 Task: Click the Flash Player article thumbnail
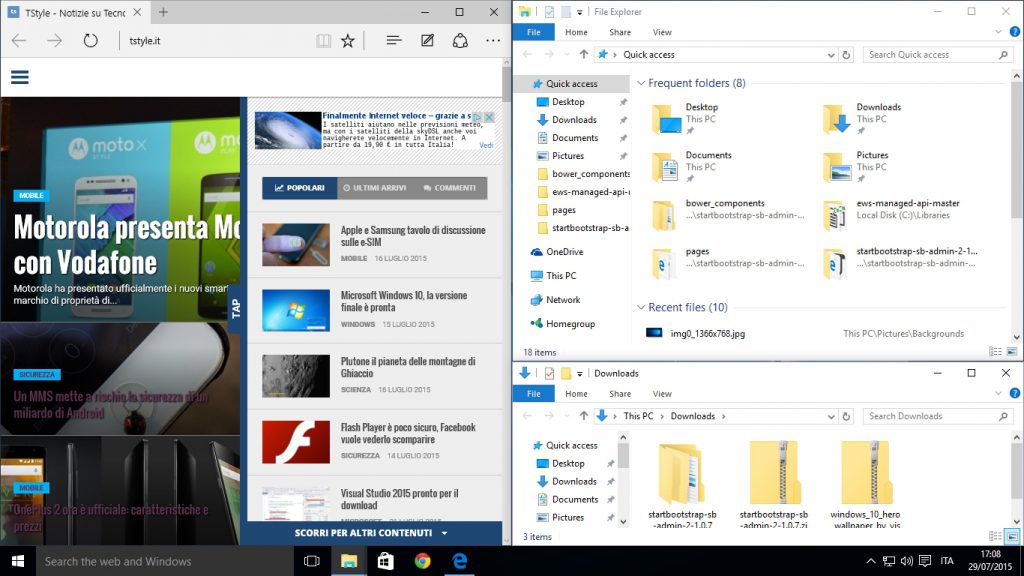click(296, 442)
